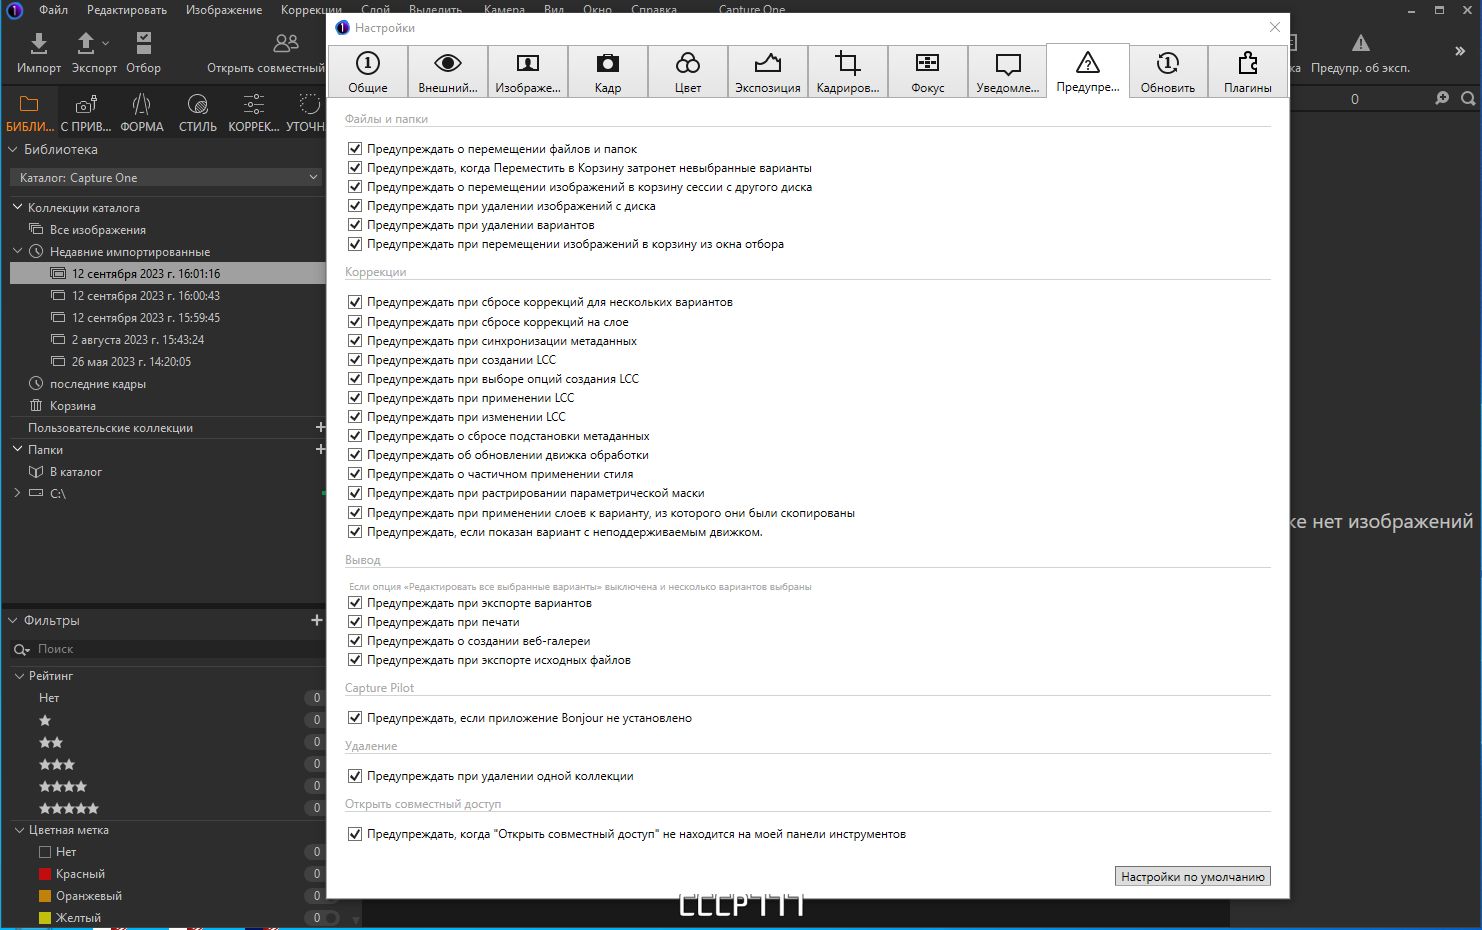Image resolution: width=1482 pixels, height=930 pixels.
Task: Open the Изображение settings tab
Action: [x=528, y=71]
